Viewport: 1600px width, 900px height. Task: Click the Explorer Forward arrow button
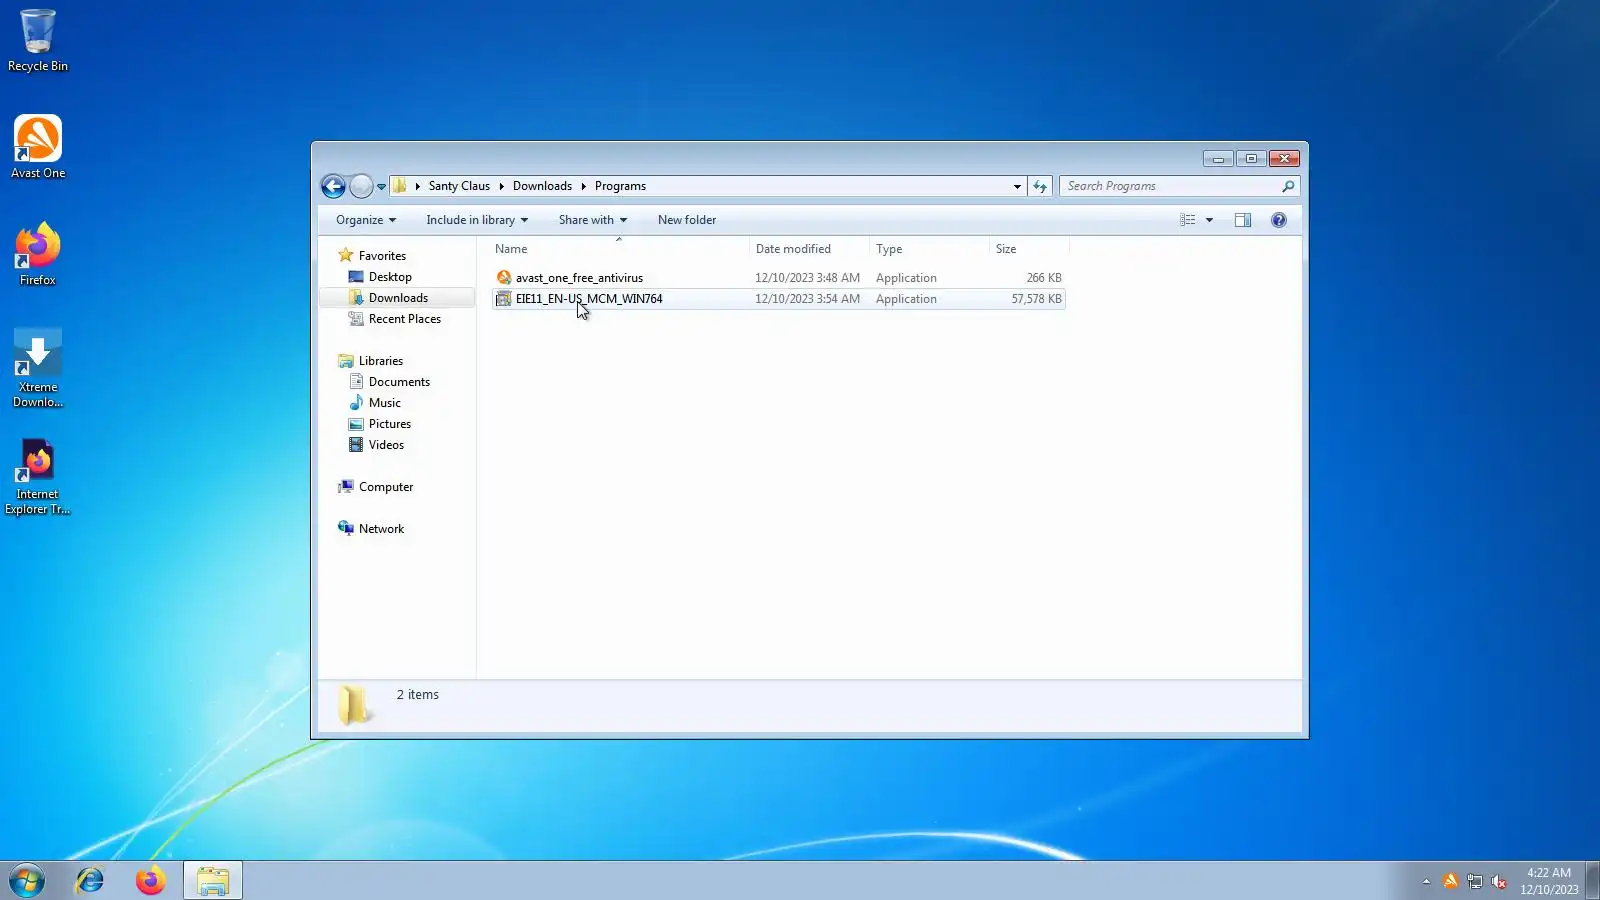pyautogui.click(x=361, y=186)
